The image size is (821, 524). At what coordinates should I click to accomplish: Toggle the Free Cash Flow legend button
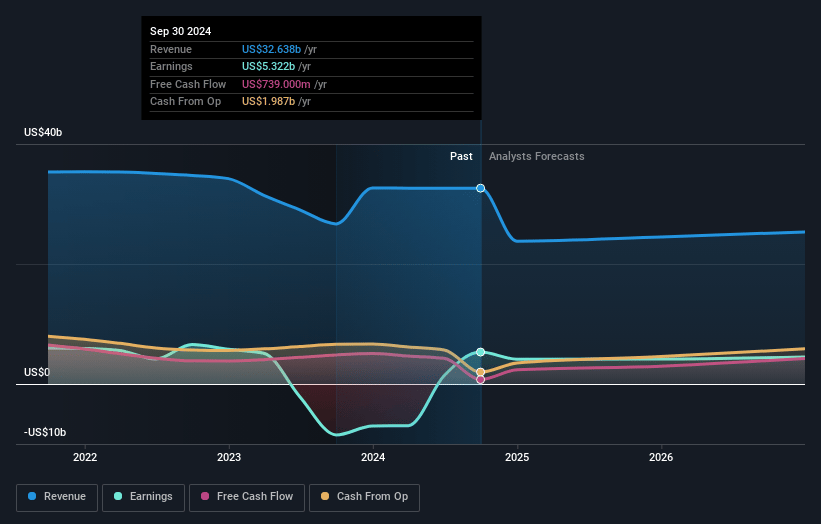coord(247,497)
